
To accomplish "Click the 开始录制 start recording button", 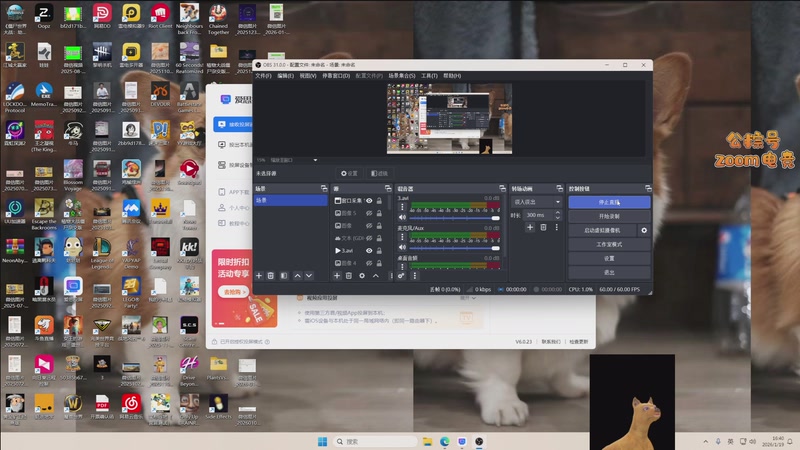I will pyautogui.click(x=609, y=216).
